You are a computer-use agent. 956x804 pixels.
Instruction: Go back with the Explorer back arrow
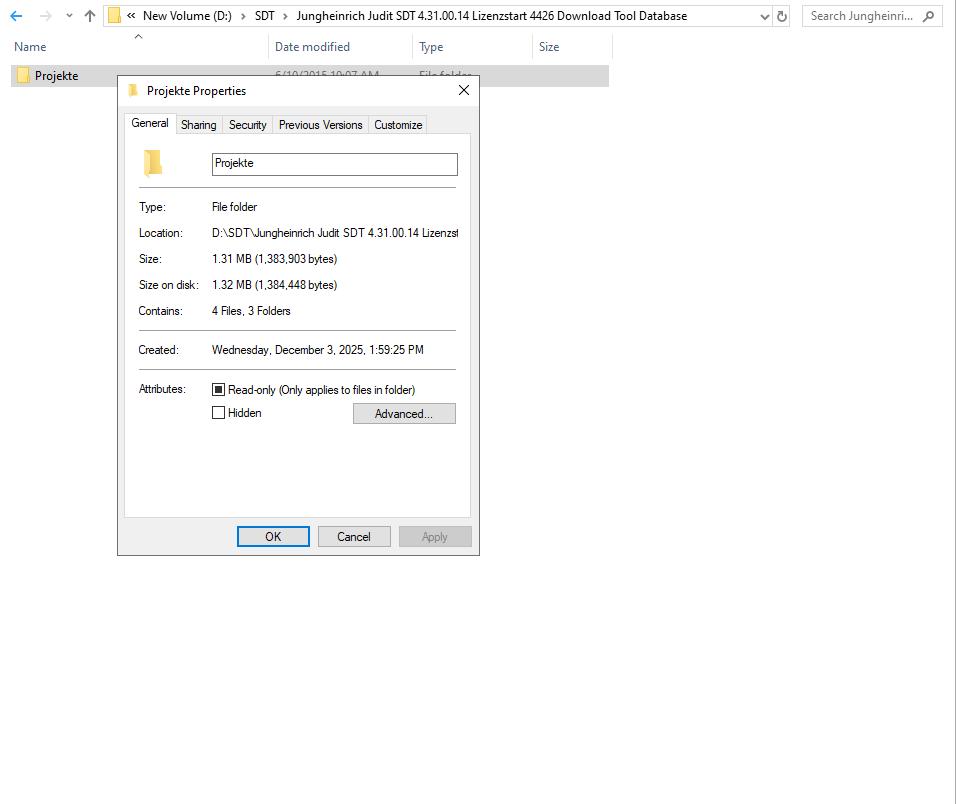tap(16, 16)
